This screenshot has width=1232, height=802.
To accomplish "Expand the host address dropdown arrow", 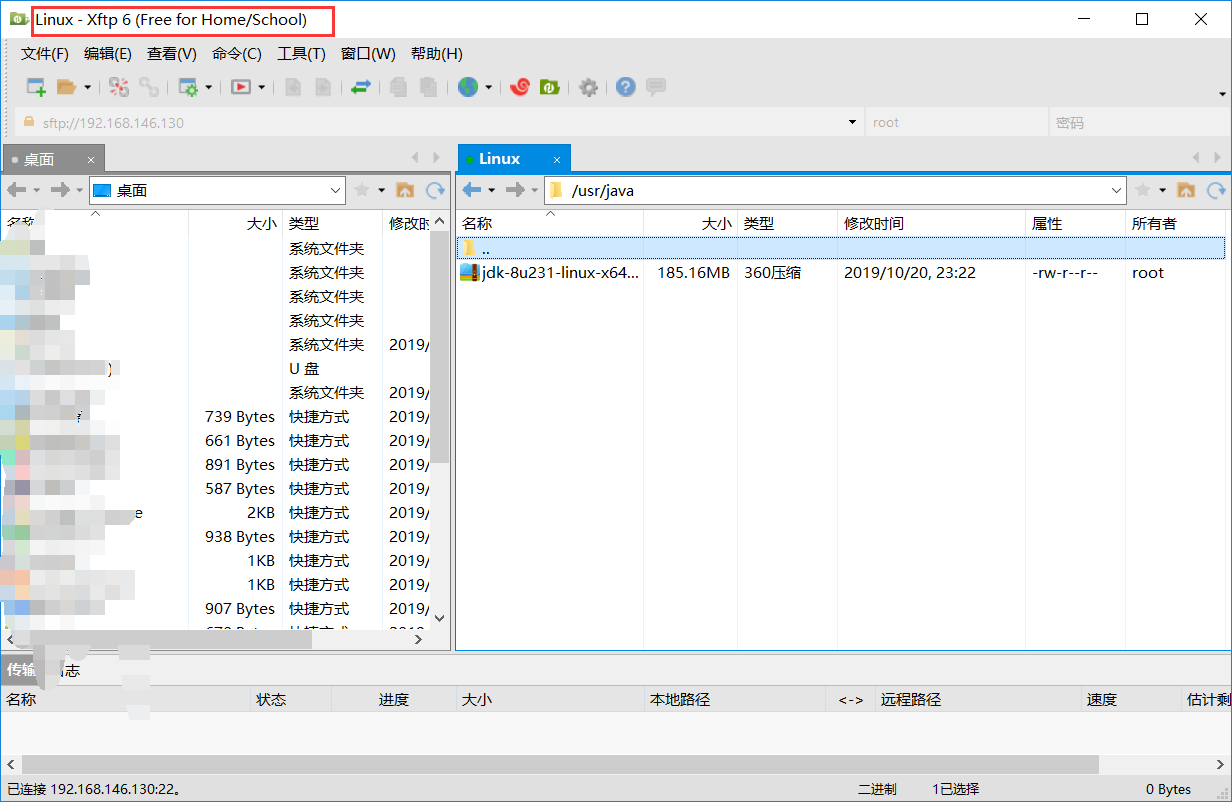I will (x=853, y=123).
